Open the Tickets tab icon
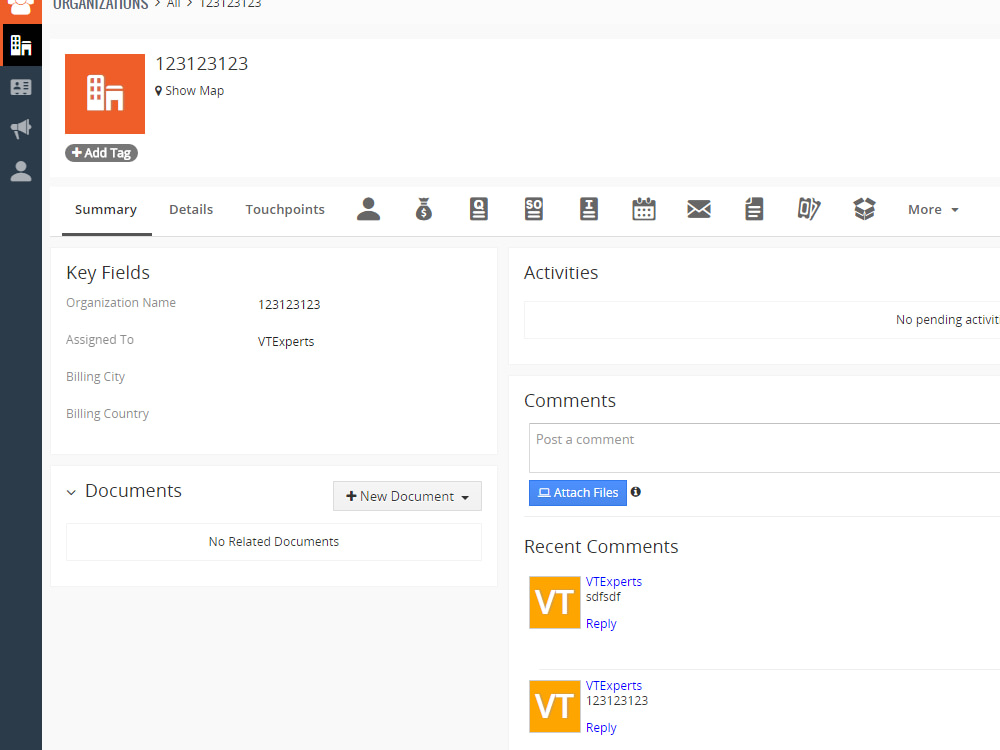 pos(809,209)
